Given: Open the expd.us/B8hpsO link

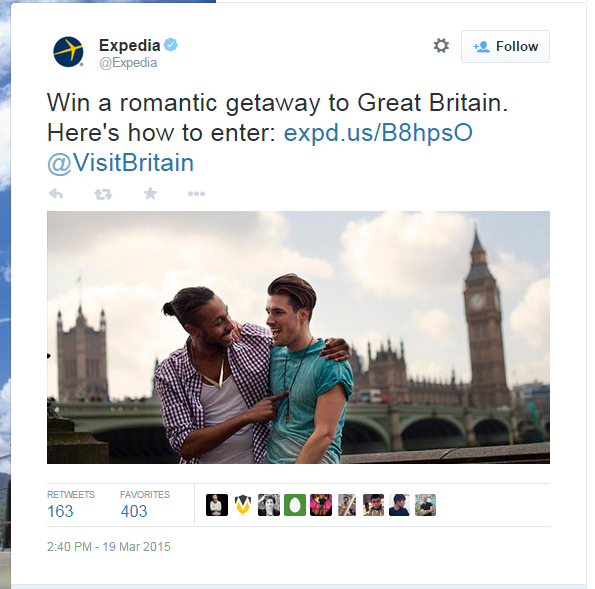Looking at the screenshot, I should point(378,133).
